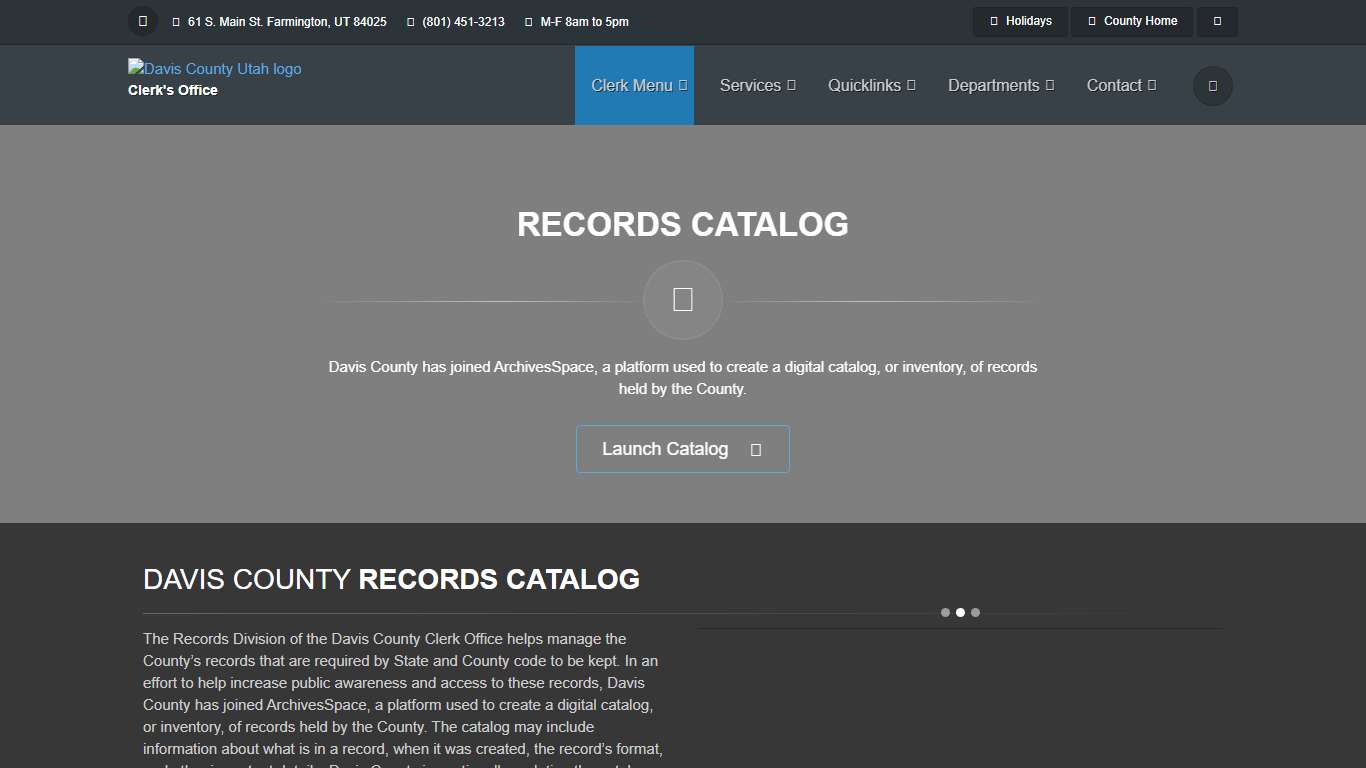Expand the Services dropdown menu
Screen dimensions: 1366x768
tap(757, 85)
